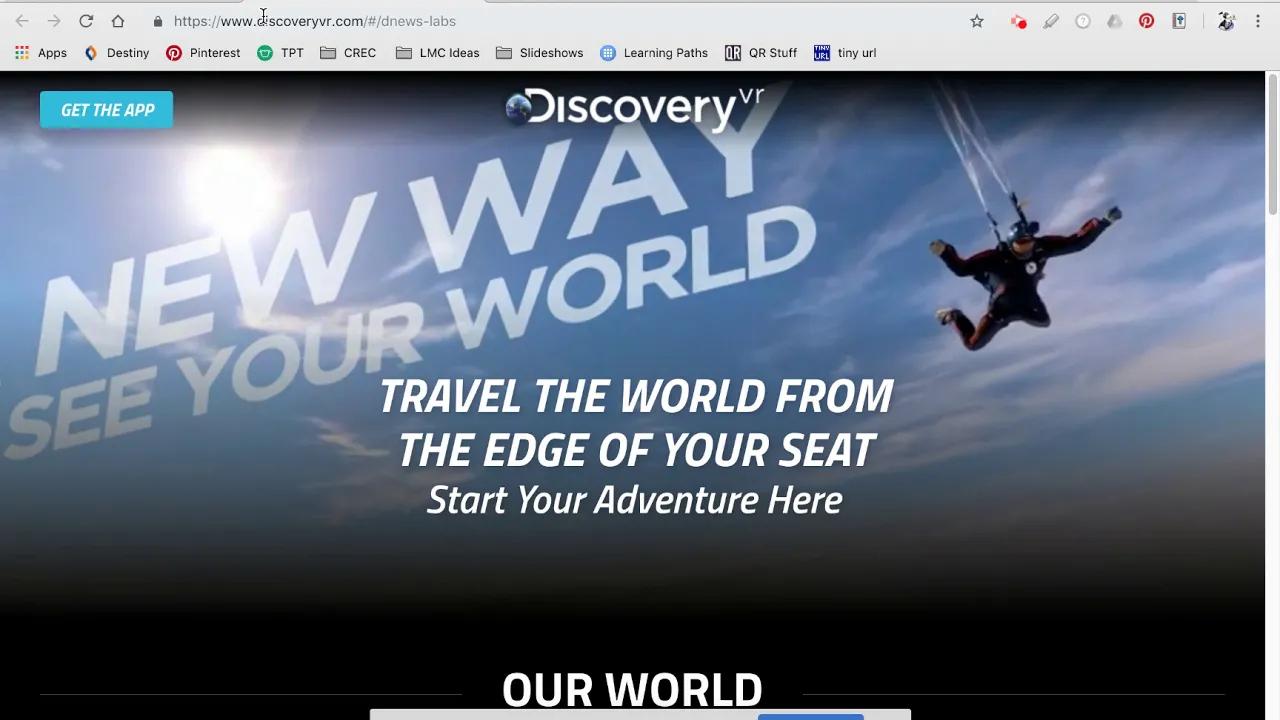Open the highlighter pen extension
Image resolution: width=1280 pixels, height=720 pixels.
[1051, 21]
